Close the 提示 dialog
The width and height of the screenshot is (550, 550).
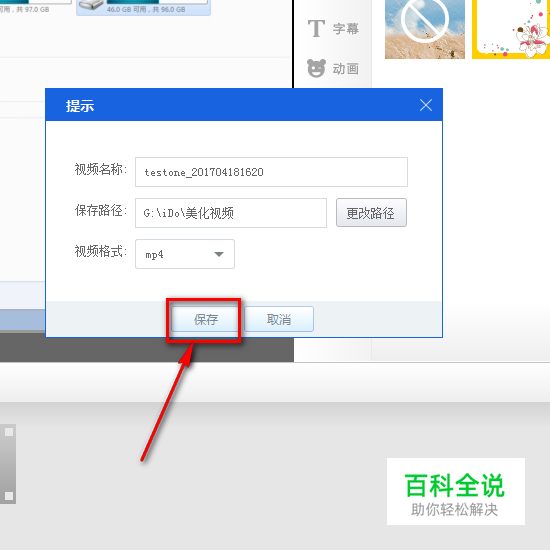pos(426,105)
